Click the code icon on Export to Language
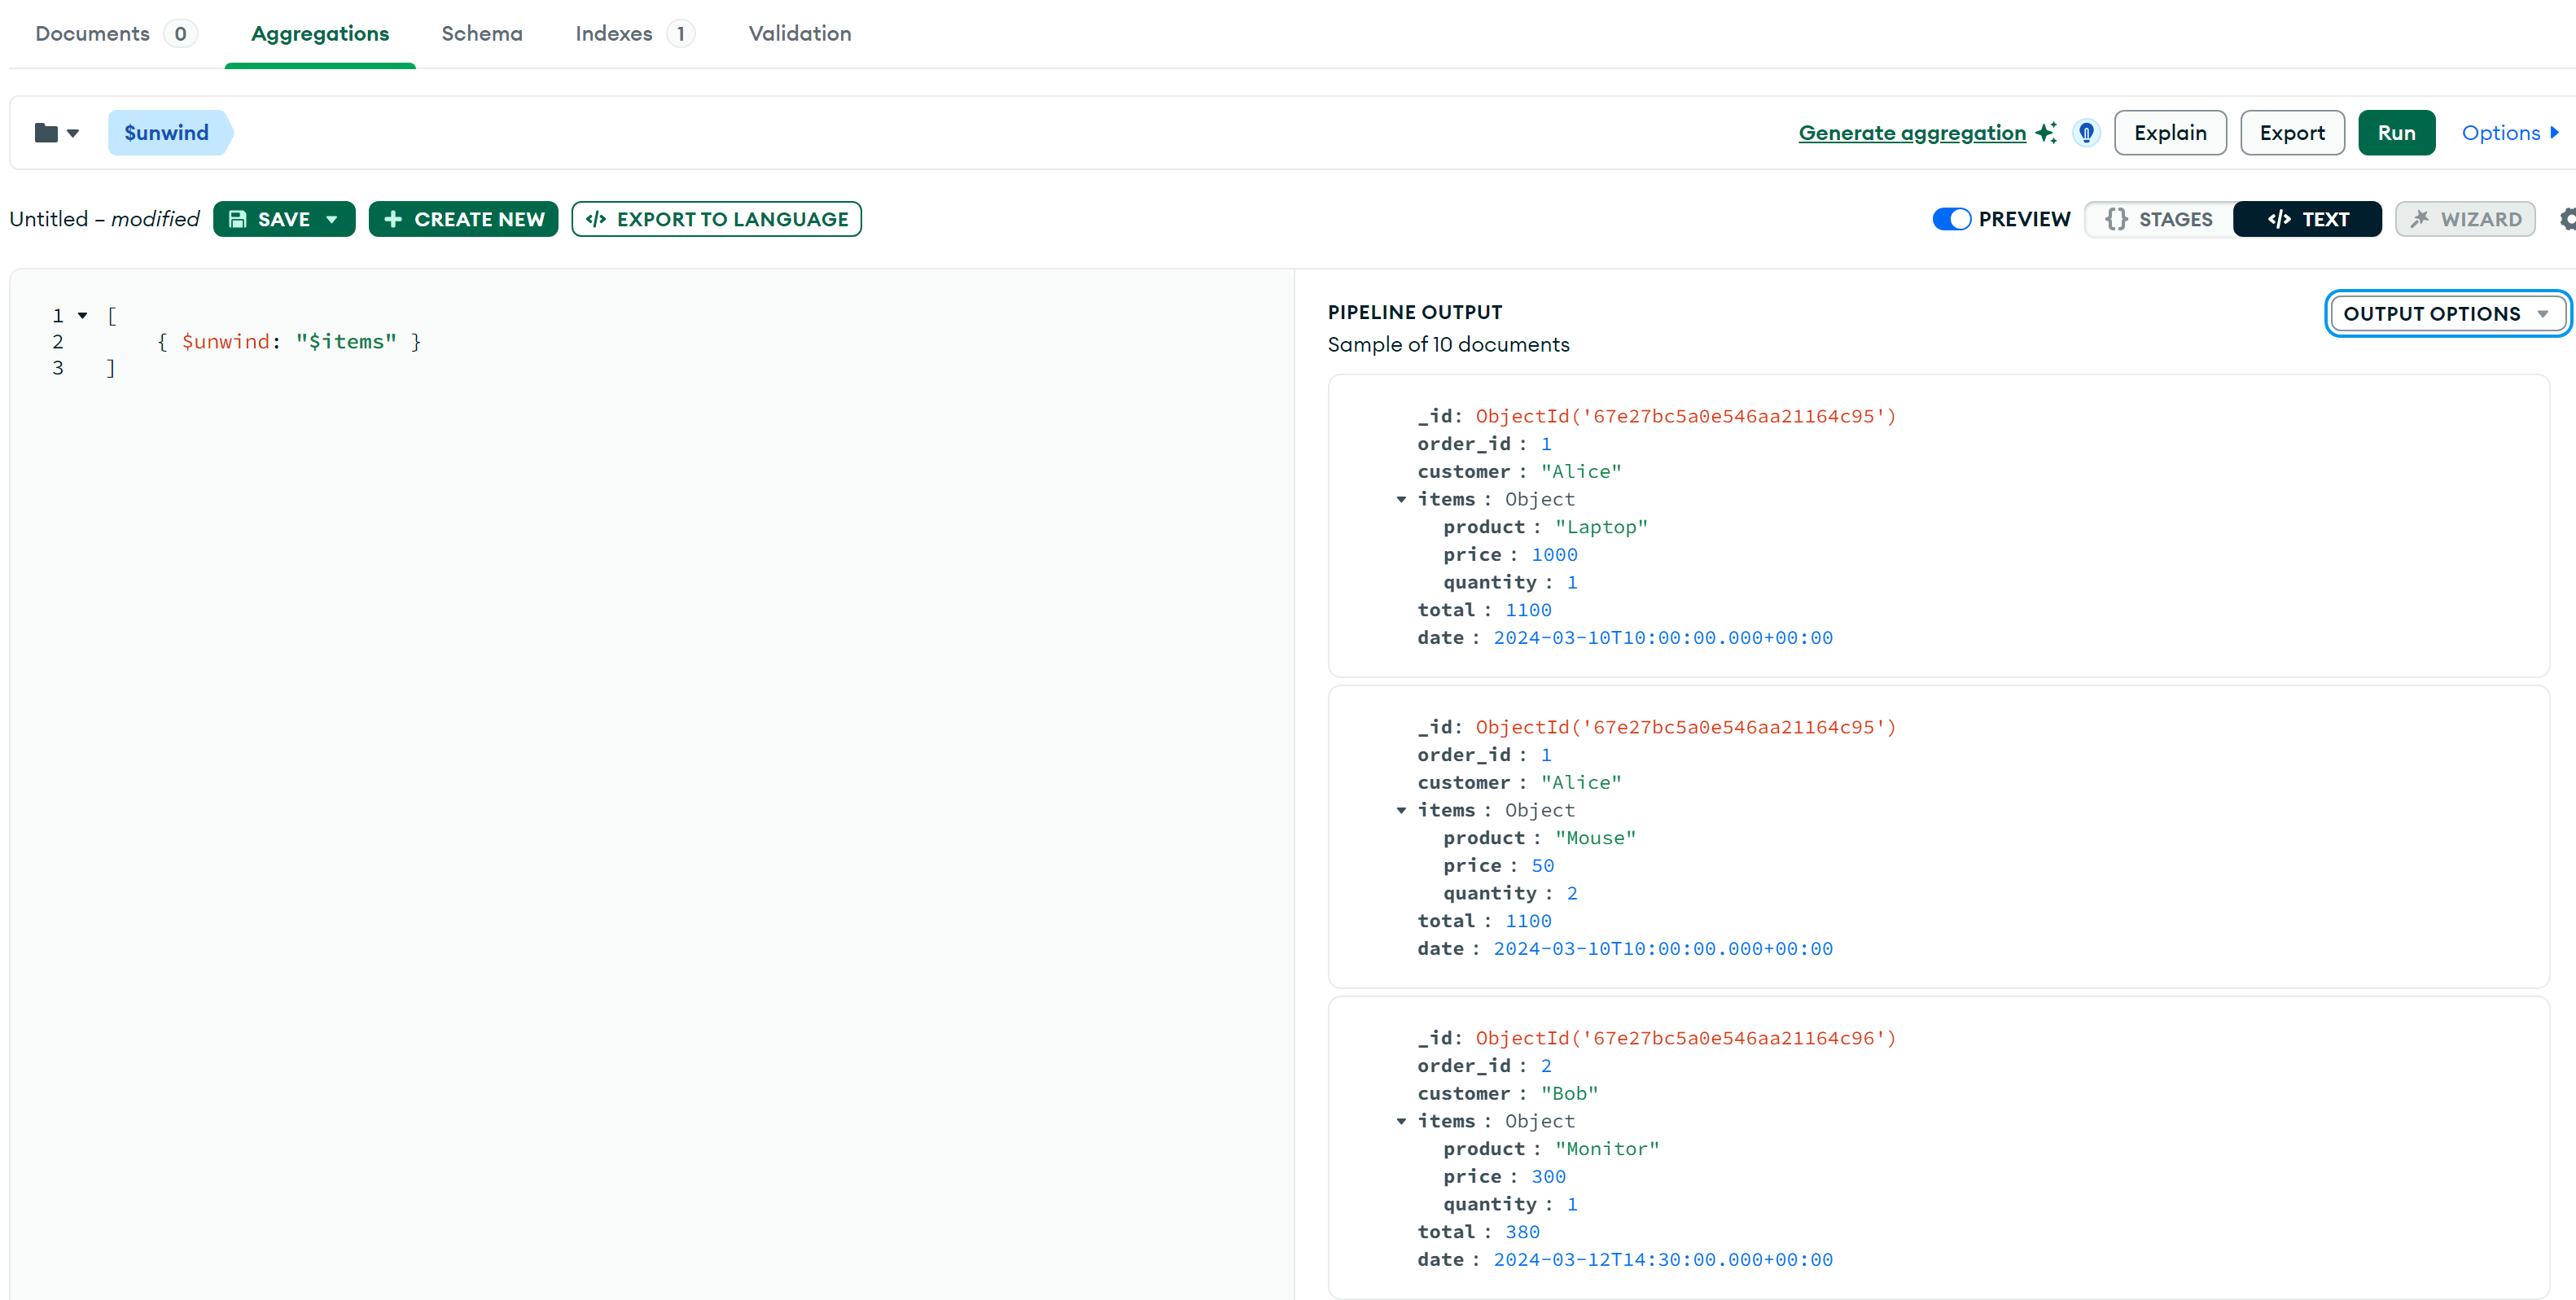This screenshot has height=1300, width=2576. (x=596, y=219)
